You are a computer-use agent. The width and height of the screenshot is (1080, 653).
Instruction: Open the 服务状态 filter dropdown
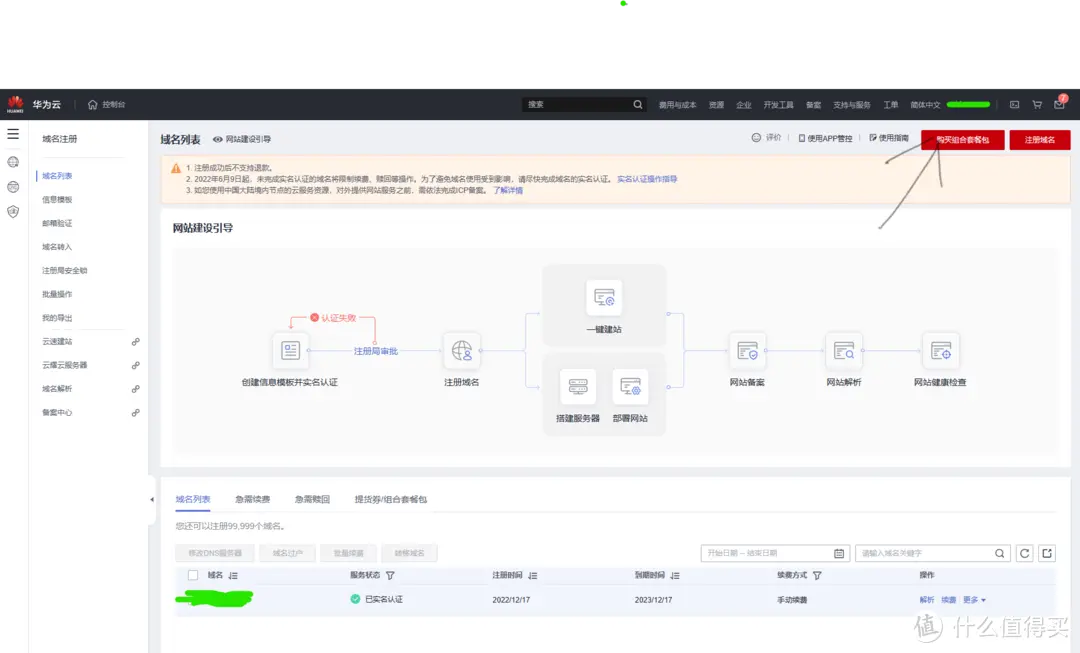pos(390,576)
